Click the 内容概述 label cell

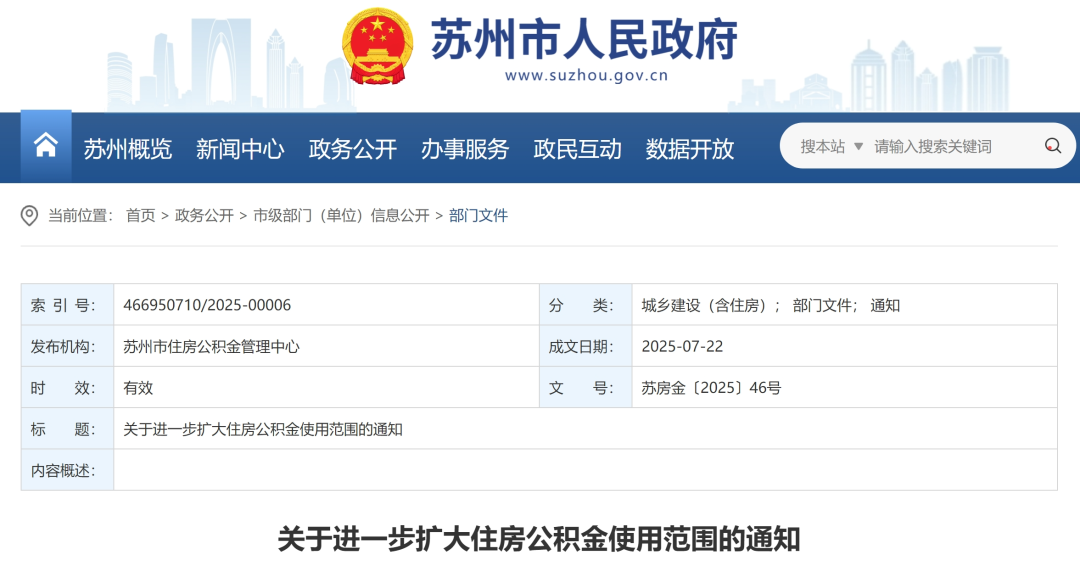click(x=68, y=470)
